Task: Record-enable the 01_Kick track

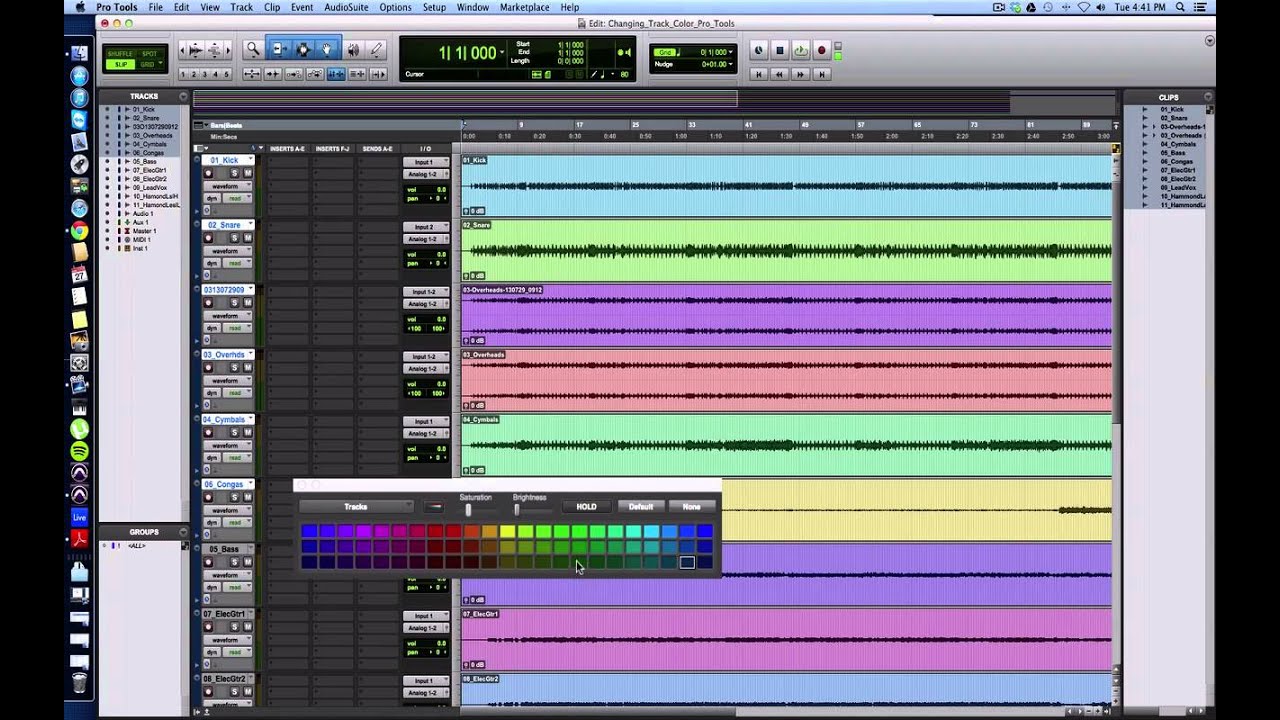Action: 208,174
